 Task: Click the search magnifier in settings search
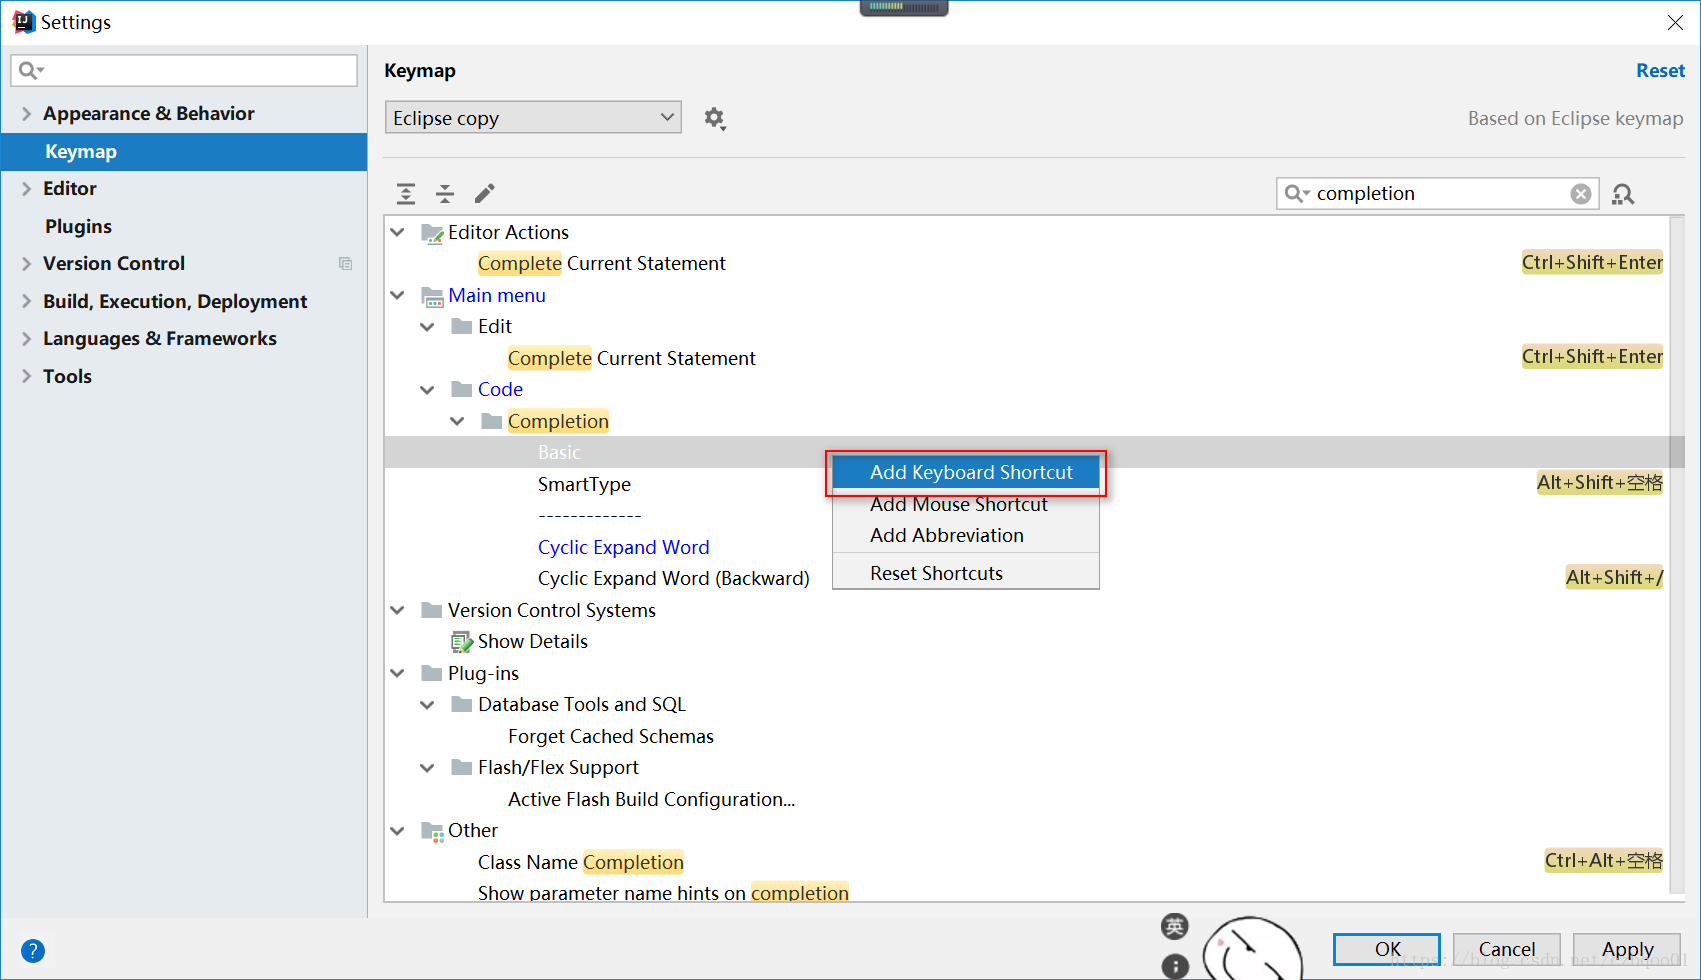coord(31,70)
